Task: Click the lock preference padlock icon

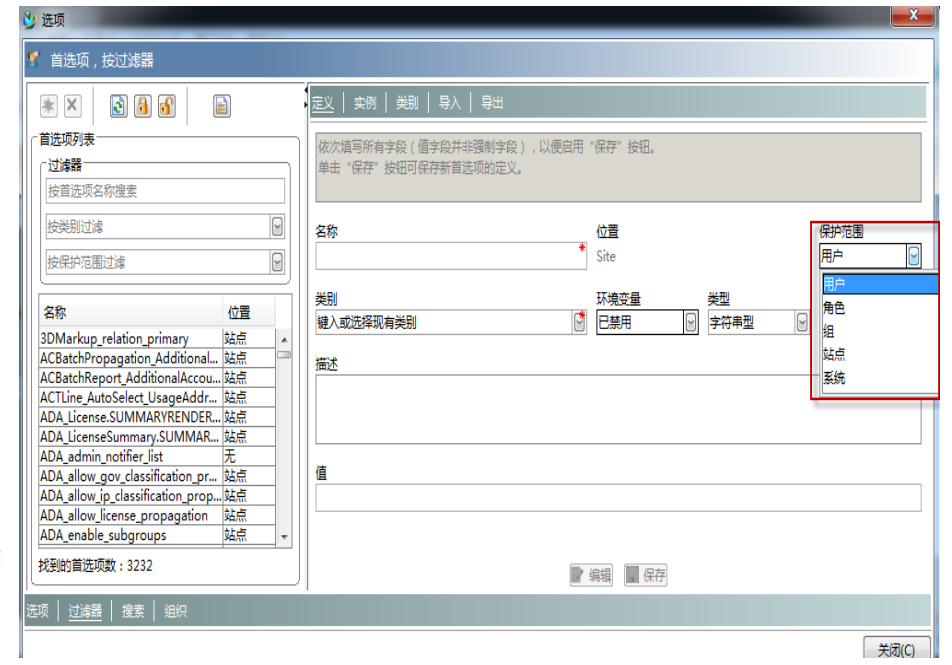Action: (x=143, y=104)
